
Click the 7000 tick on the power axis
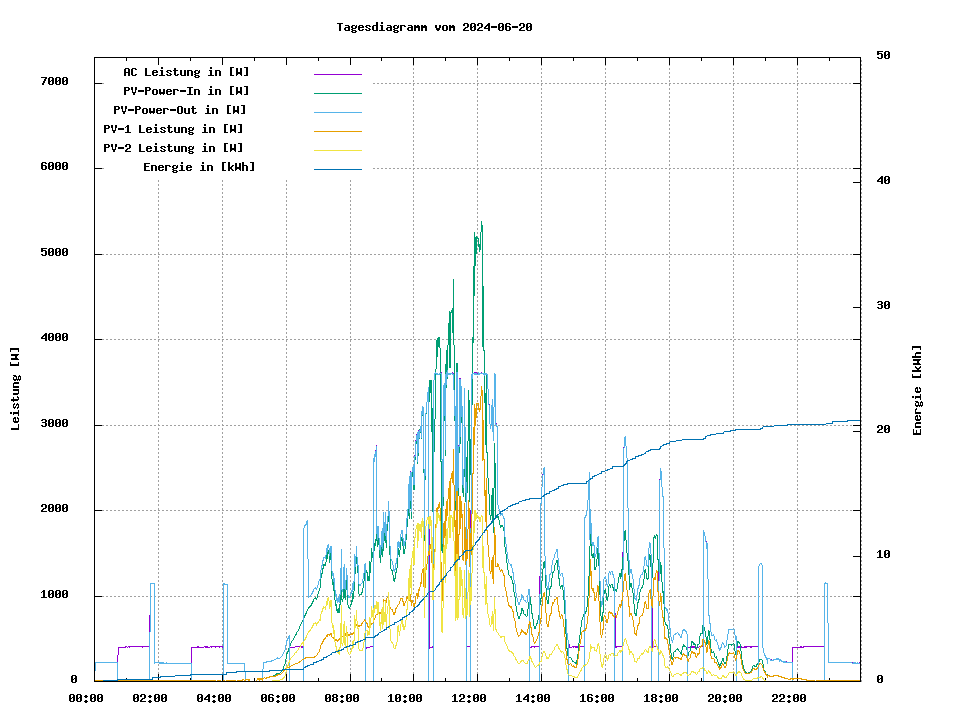54,82
